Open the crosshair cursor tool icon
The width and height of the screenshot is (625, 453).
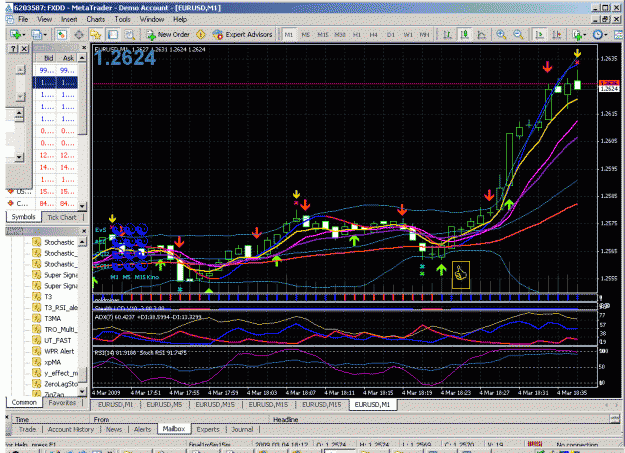pyautogui.click(x=79, y=35)
